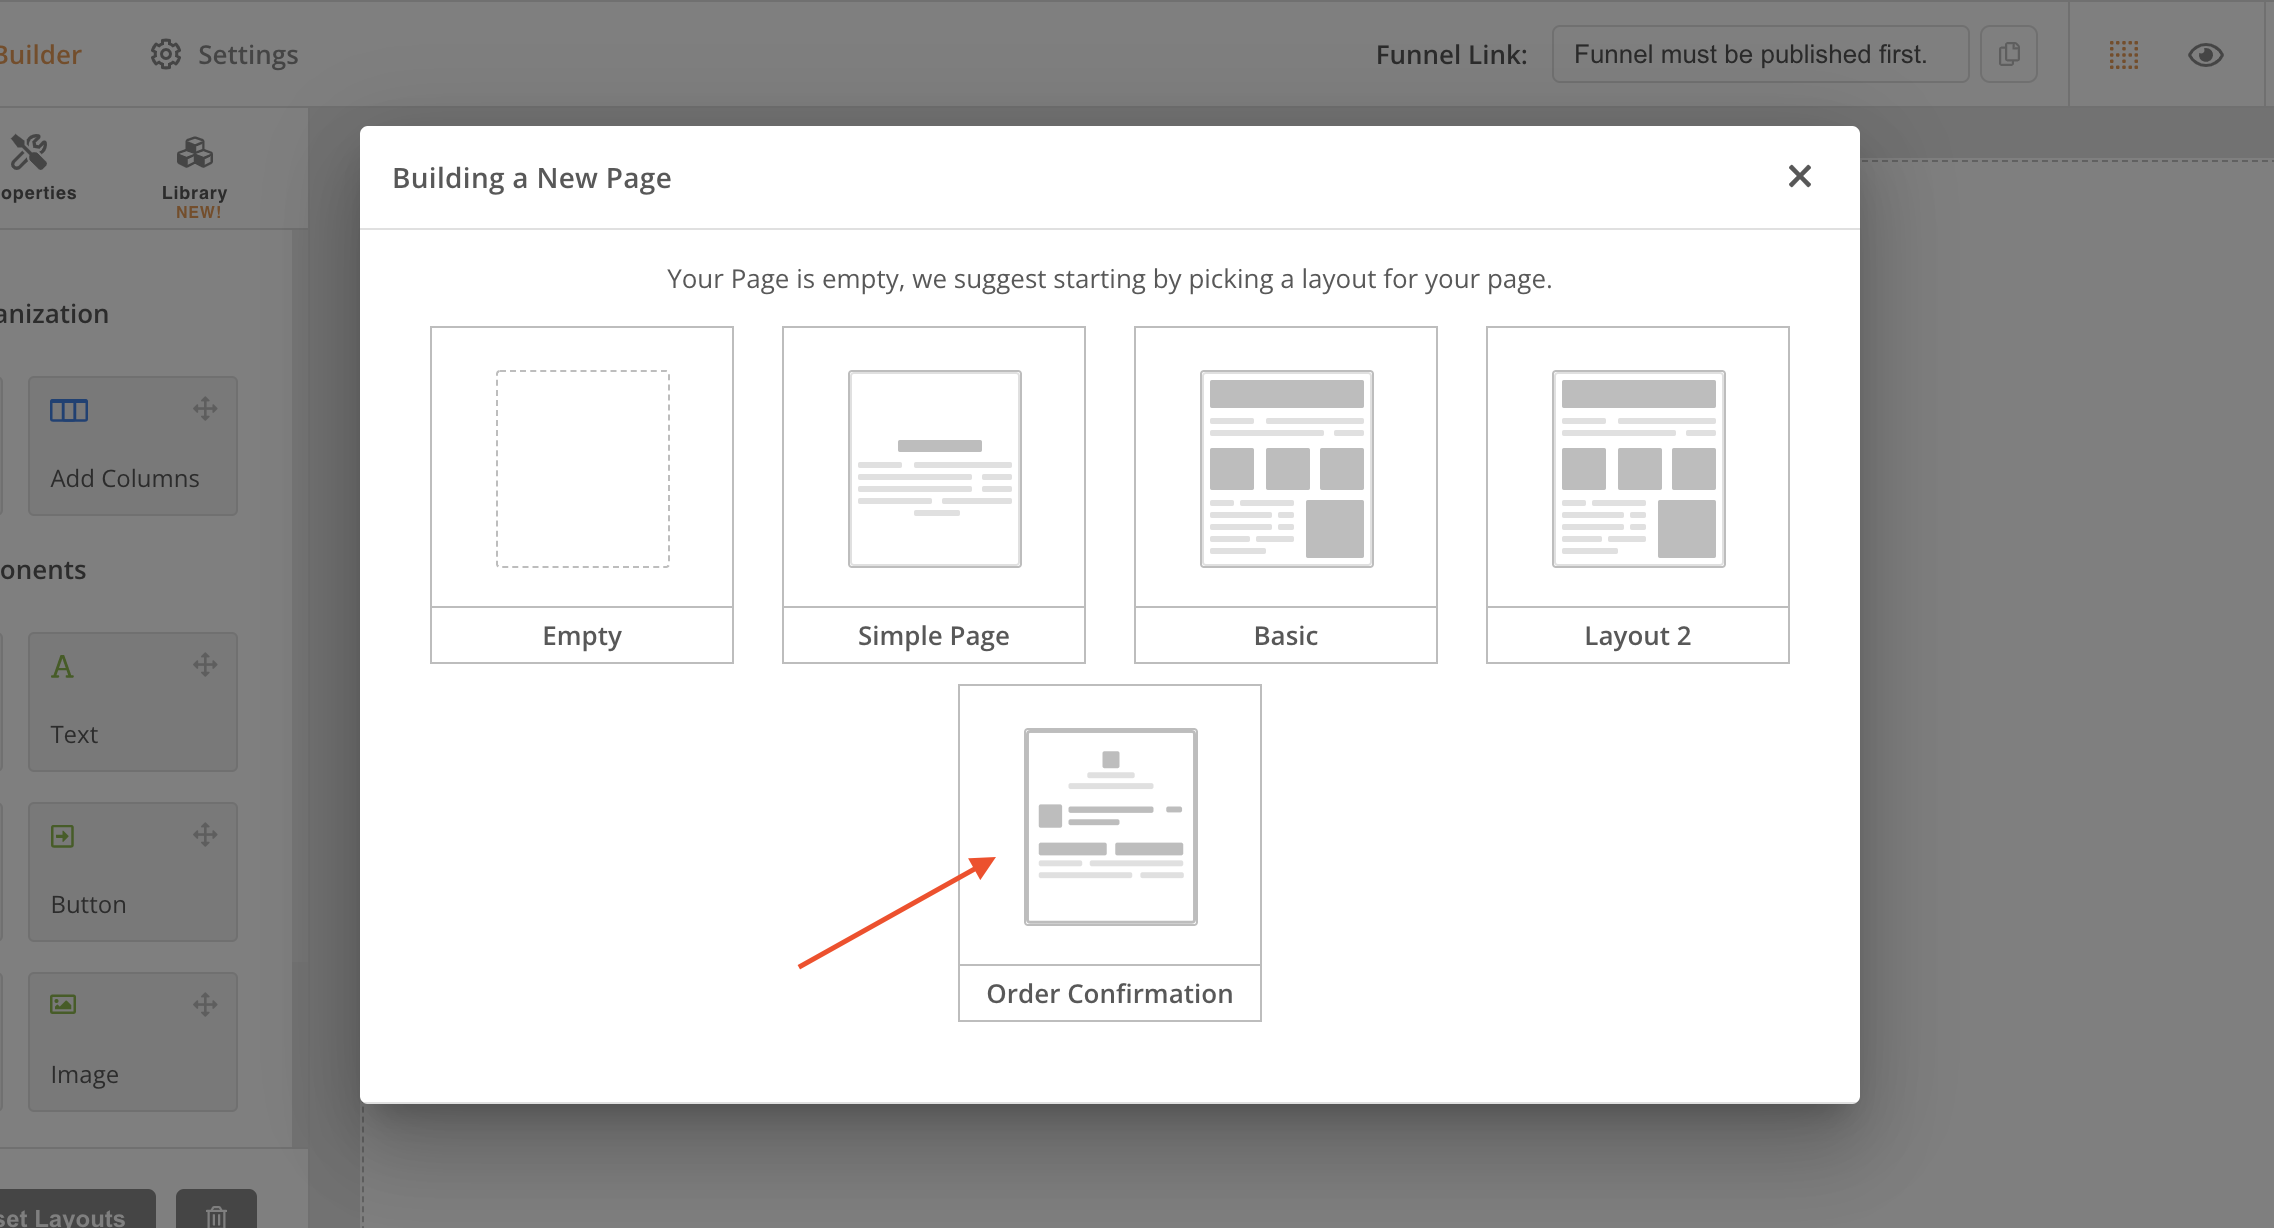Click the Funnel Link input field
This screenshot has height=1228, width=2274.
tap(1759, 54)
